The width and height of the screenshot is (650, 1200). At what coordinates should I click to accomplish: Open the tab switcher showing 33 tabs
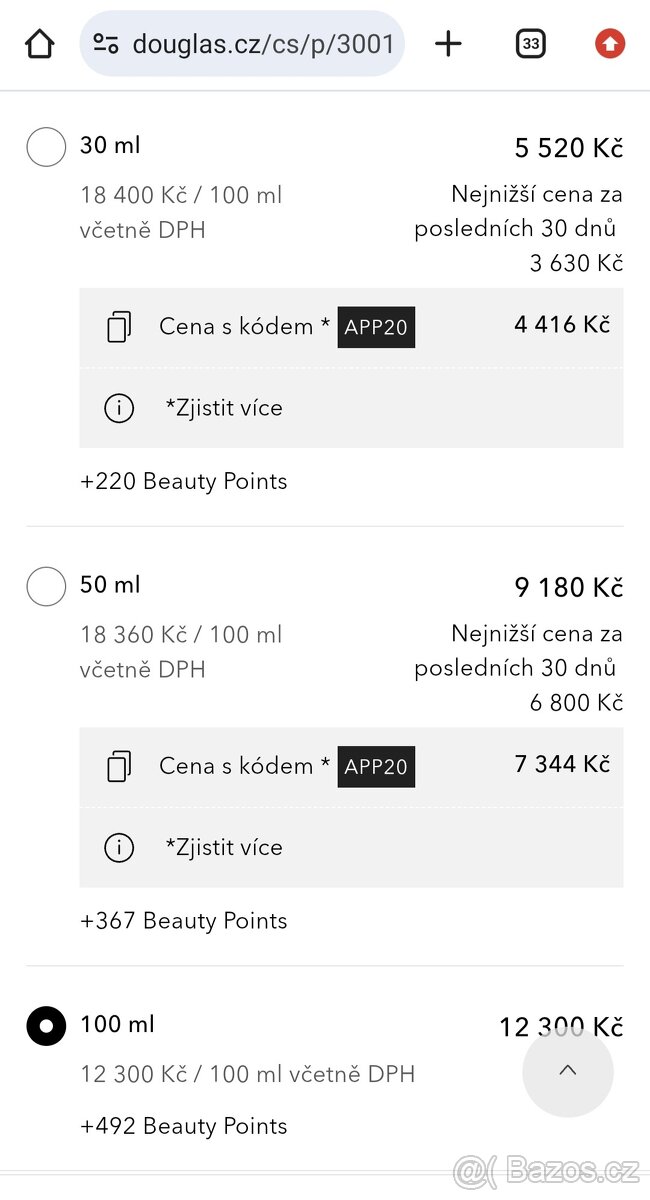531,44
